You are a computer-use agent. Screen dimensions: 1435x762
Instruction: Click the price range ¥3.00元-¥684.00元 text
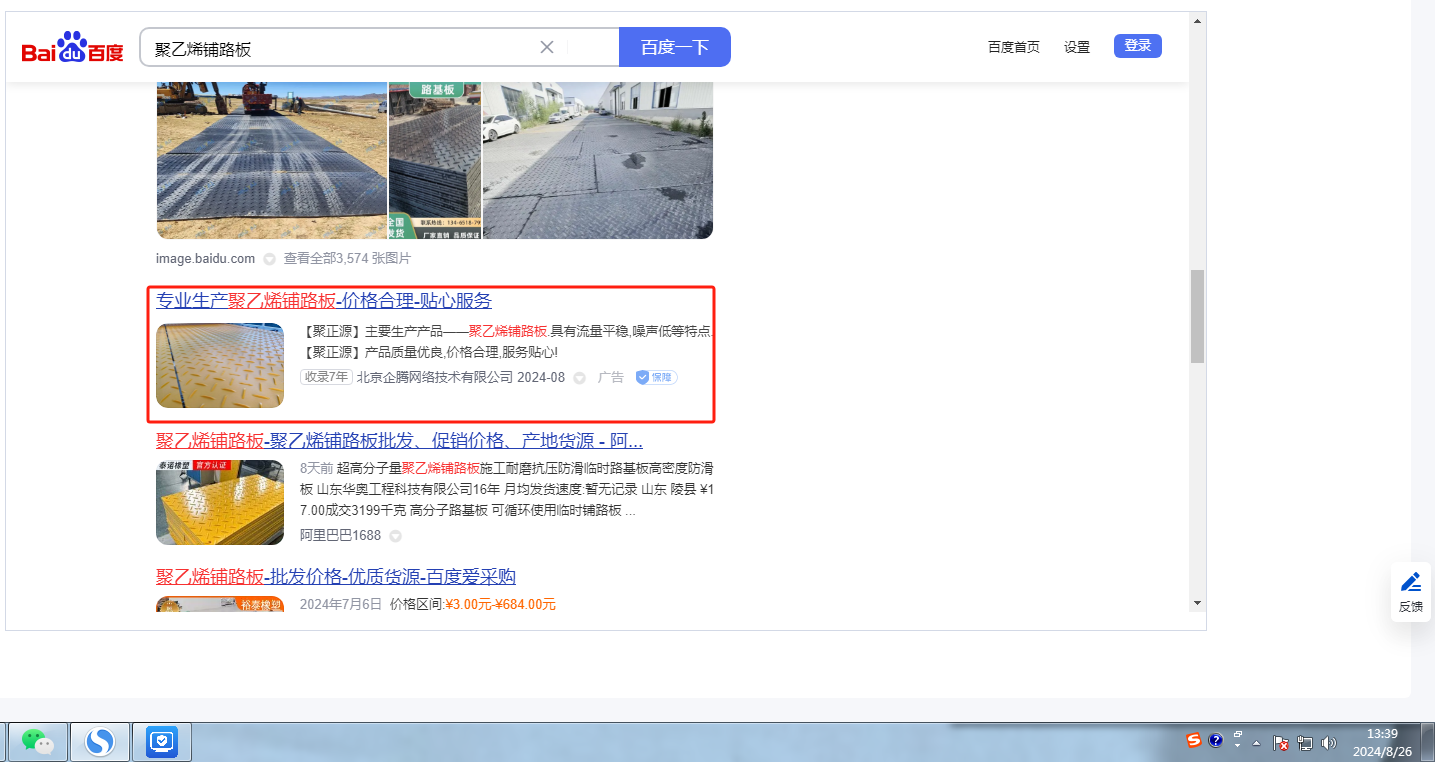click(x=500, y=604)
